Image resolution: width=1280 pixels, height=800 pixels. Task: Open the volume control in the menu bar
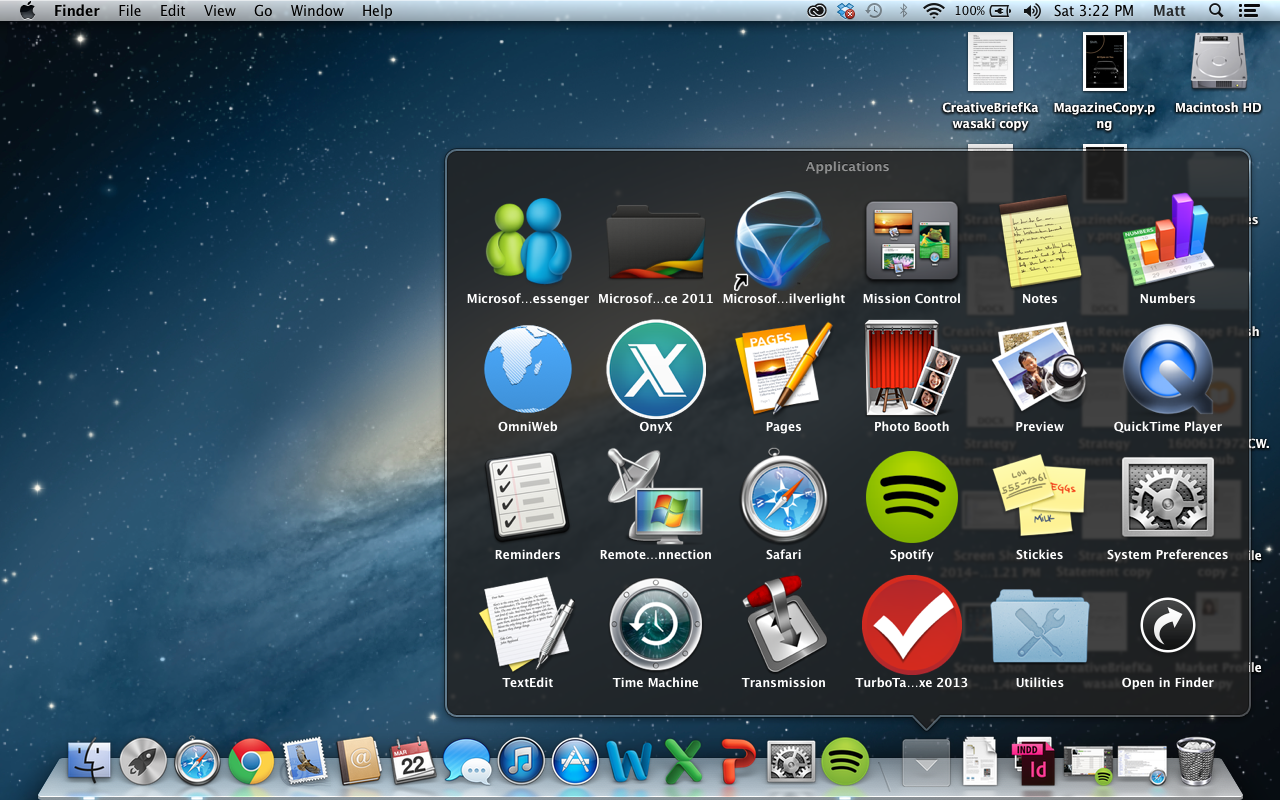coord(1032,11)
